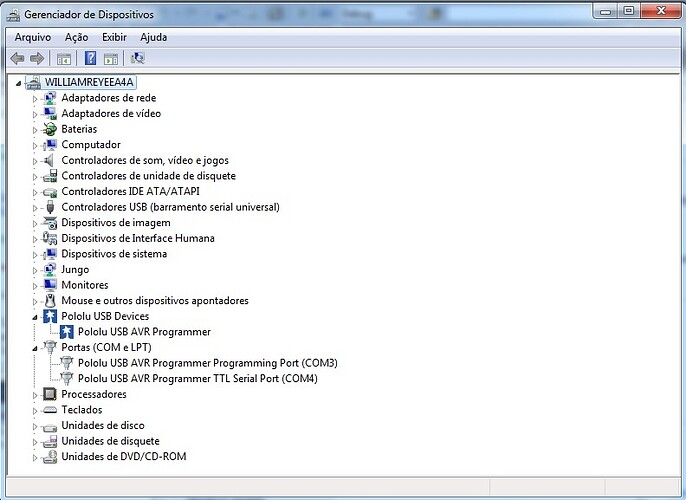Click the Processadores category icon
The image size is (686, 500).
50,394
